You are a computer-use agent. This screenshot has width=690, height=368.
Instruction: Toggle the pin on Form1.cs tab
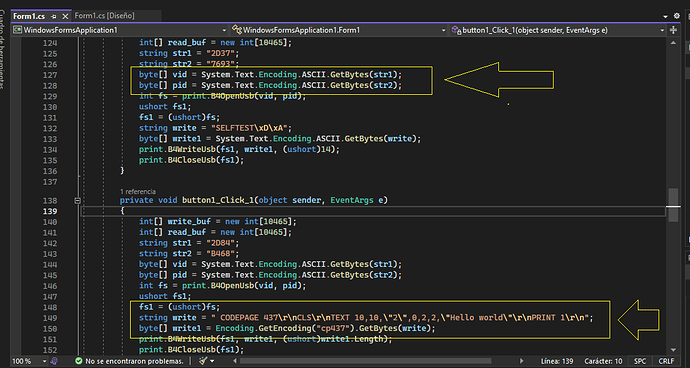point(54,16)
